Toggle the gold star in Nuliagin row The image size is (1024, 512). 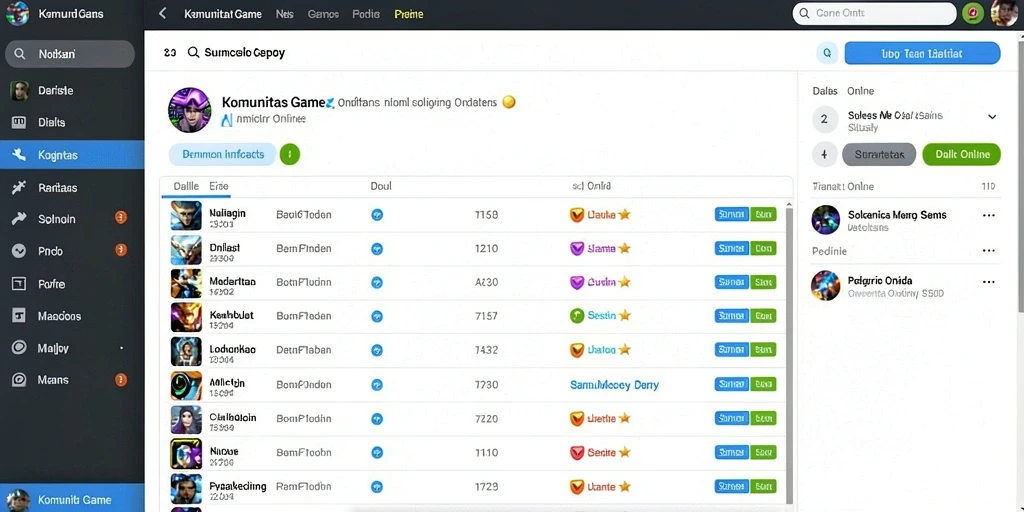[624, 214]
